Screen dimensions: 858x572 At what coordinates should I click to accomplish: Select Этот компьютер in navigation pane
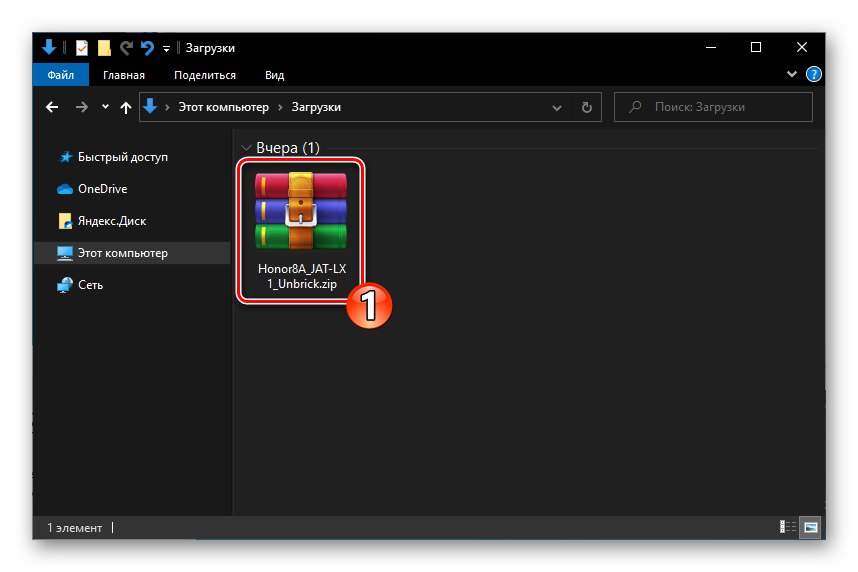132,253
